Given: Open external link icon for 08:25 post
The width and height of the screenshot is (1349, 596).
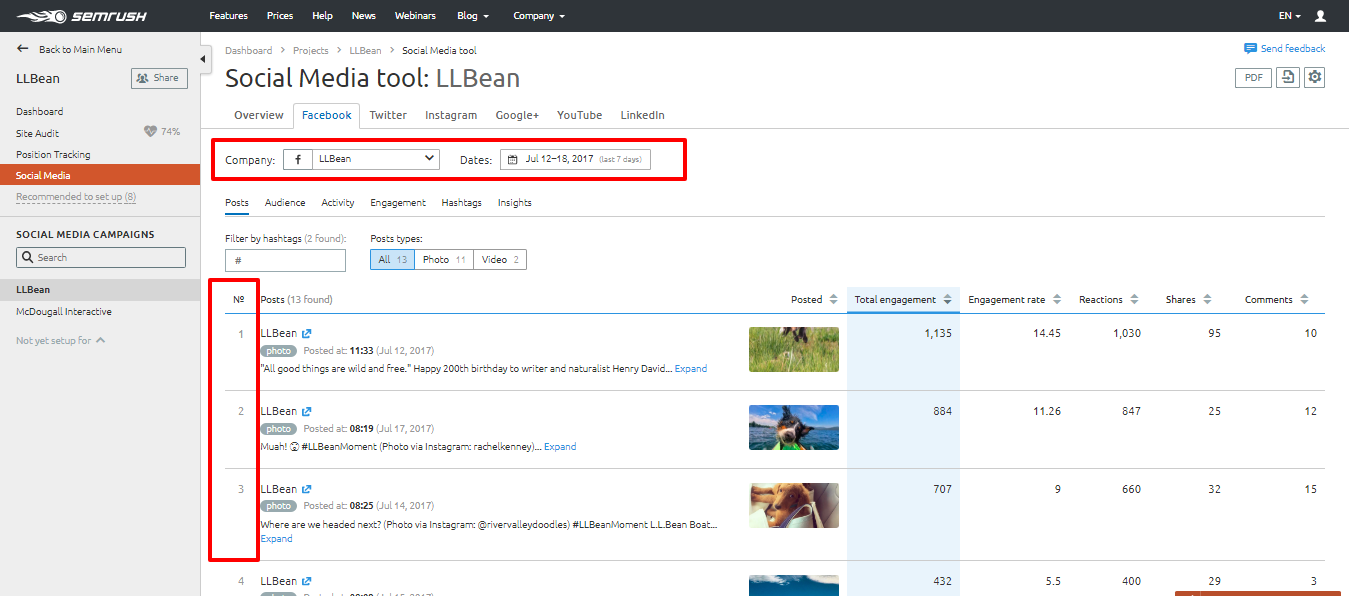Looking at the screenshot, I should pyautogui.click(x=307, y=490).
